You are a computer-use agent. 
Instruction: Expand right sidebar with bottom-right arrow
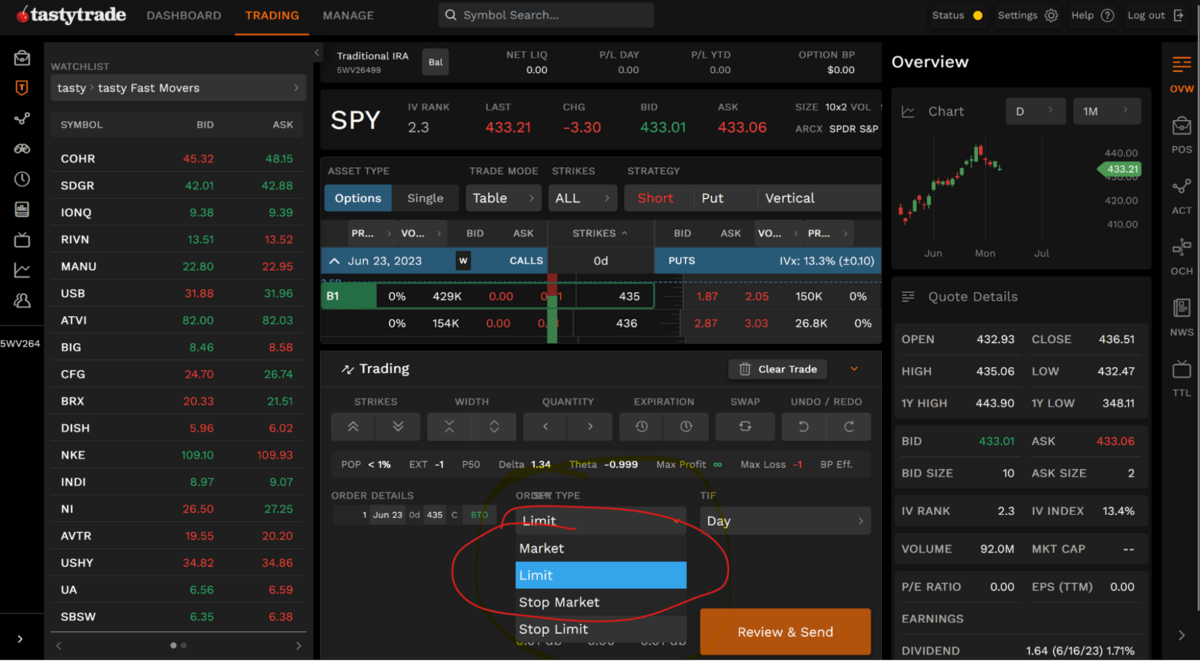[x=1182, y=635]
